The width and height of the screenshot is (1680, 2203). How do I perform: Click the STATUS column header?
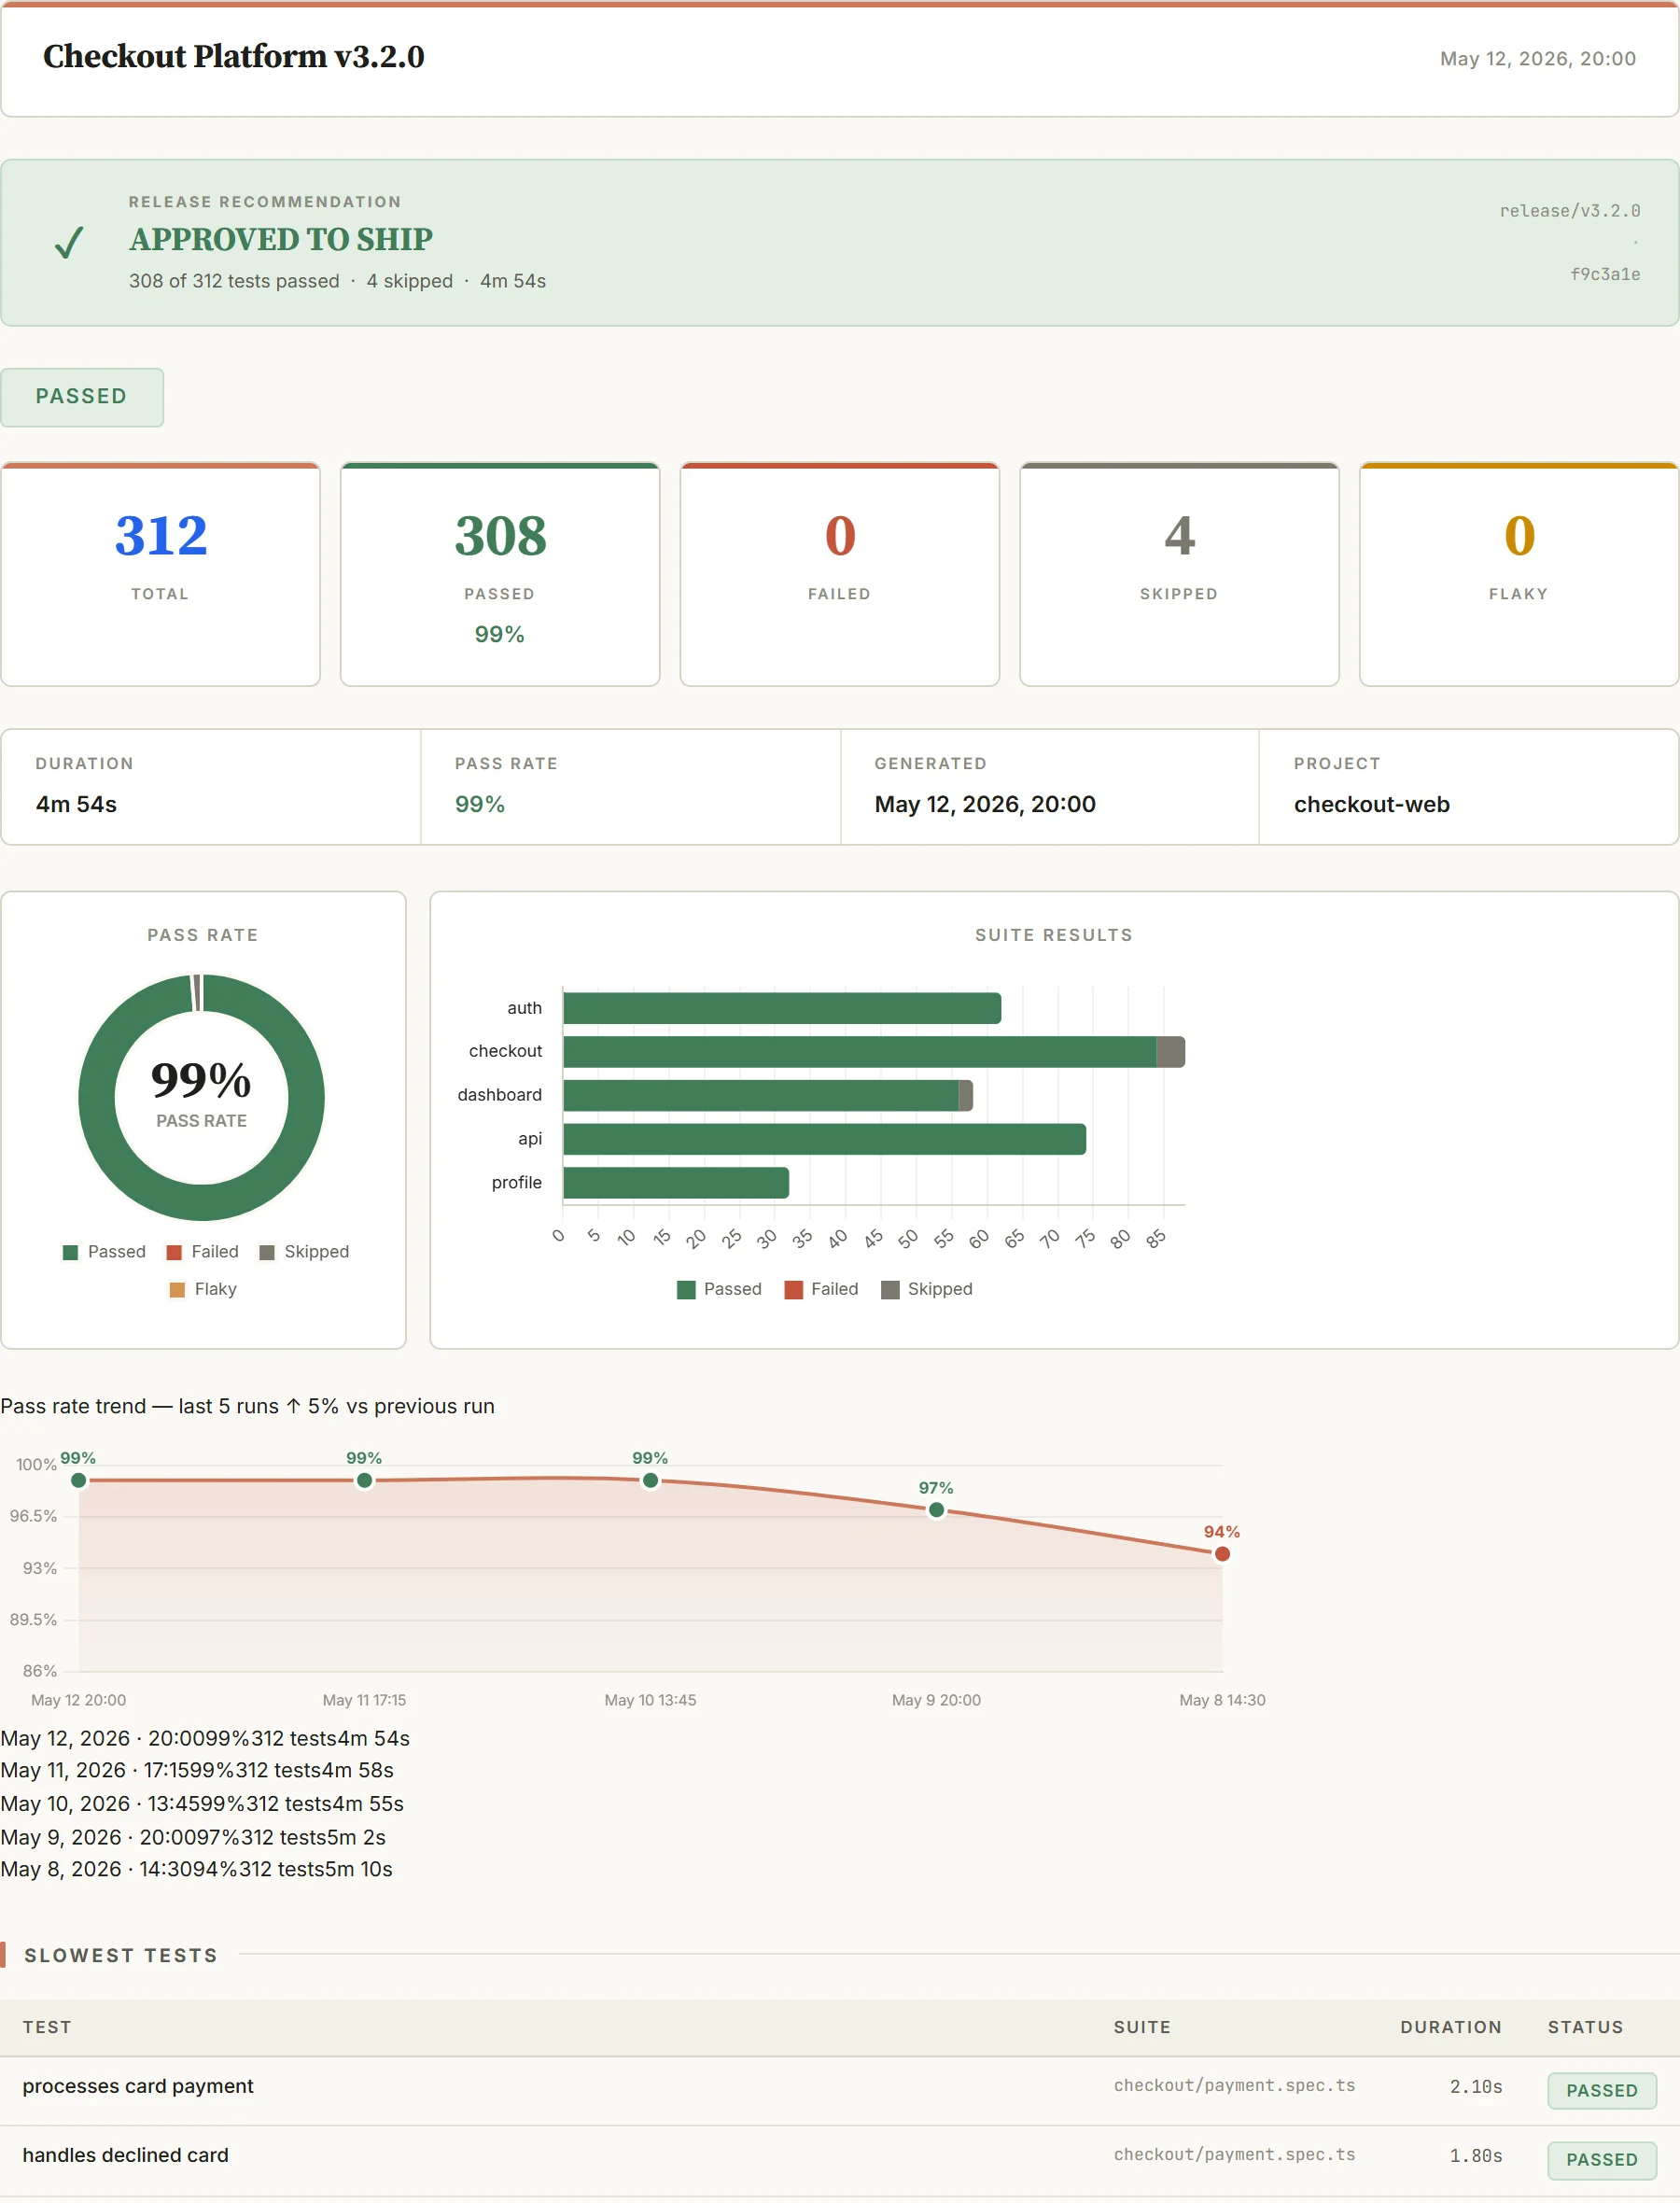pos(1585,2027)
